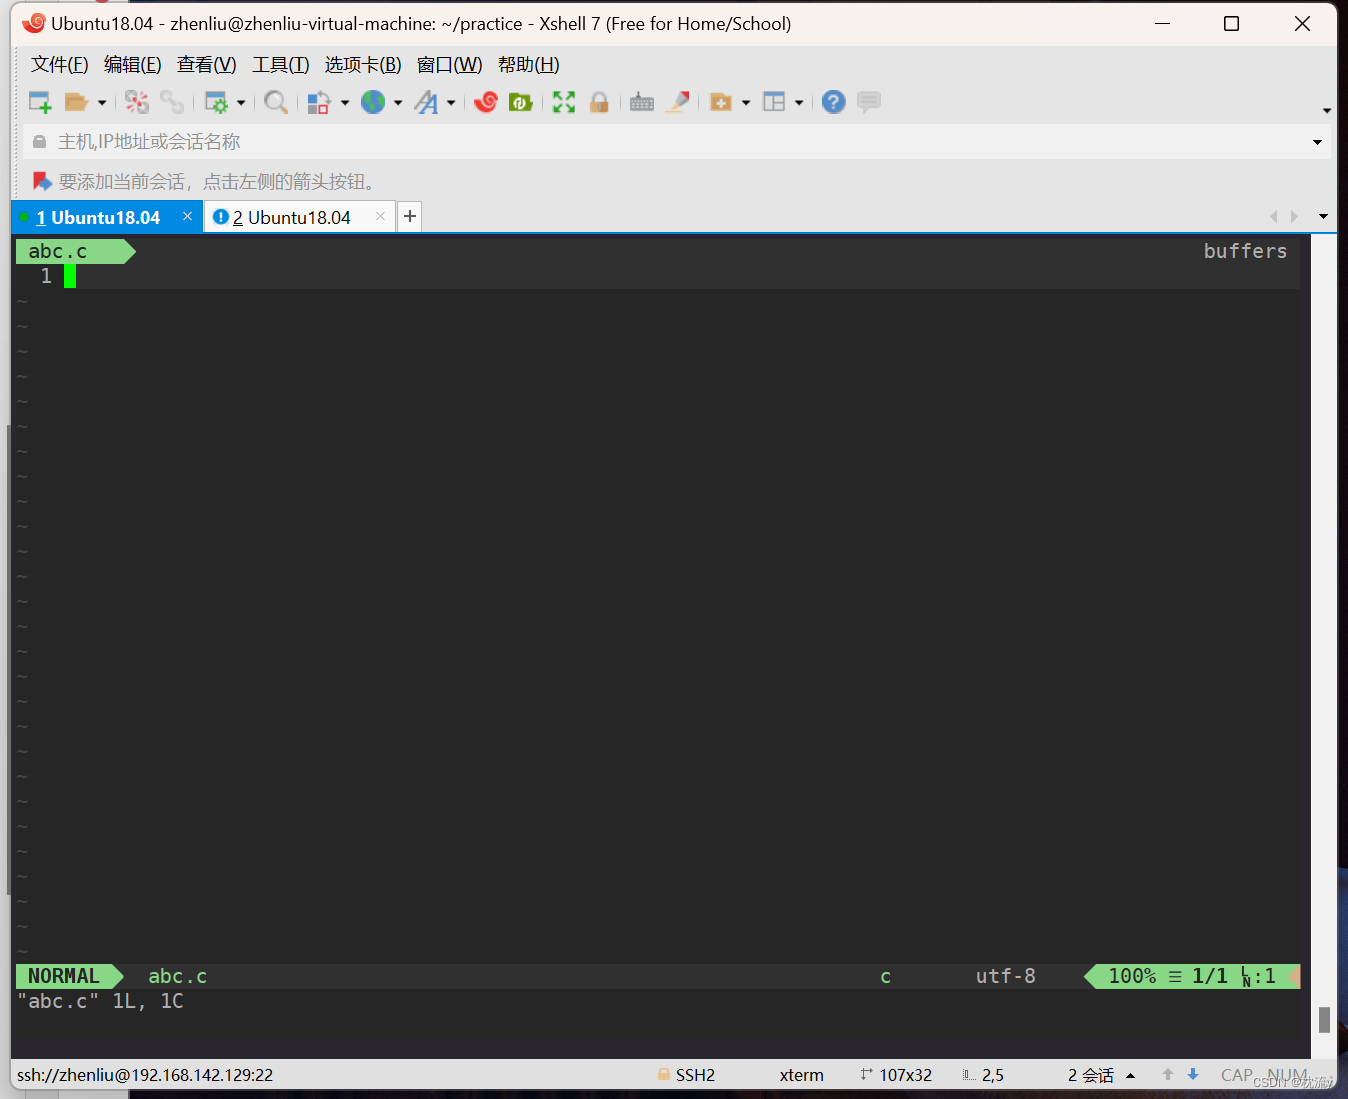The width and height of the screenshot is (1348, 1099).
Task: Enter full screen with the expand icon
Action: tap(564, 101)
